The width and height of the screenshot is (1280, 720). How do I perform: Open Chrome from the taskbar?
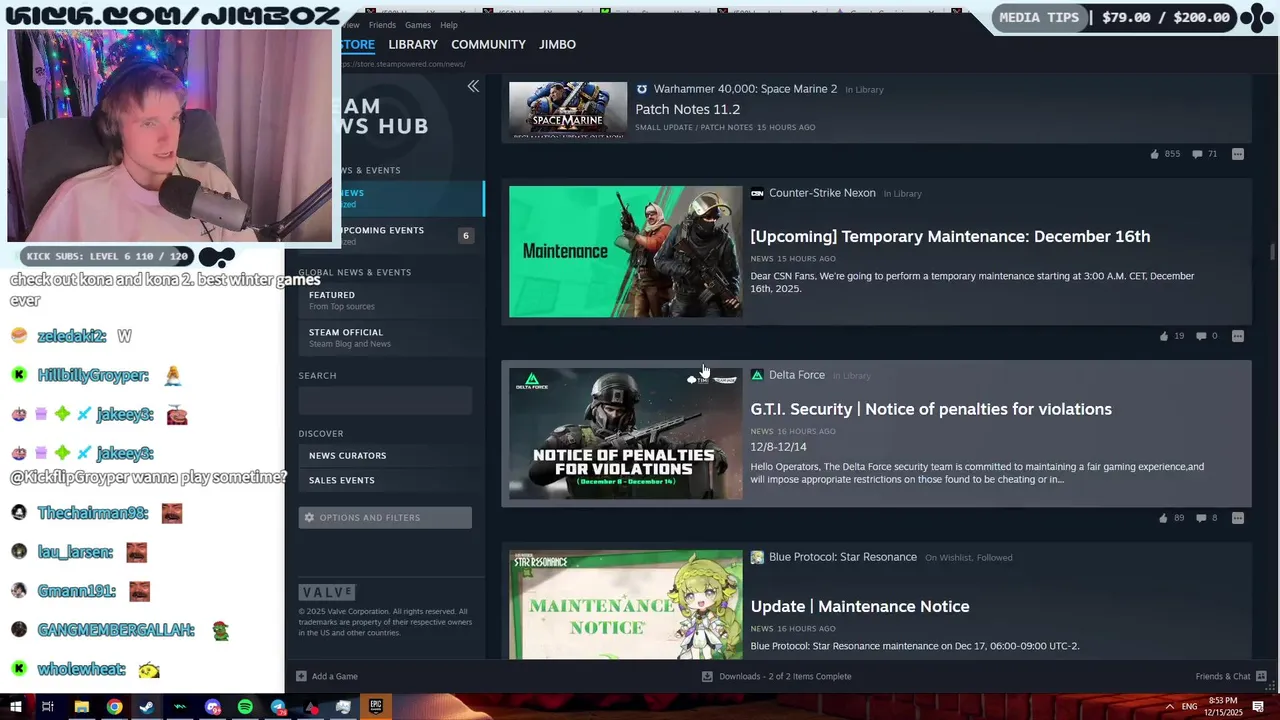[x=114, y=707]
